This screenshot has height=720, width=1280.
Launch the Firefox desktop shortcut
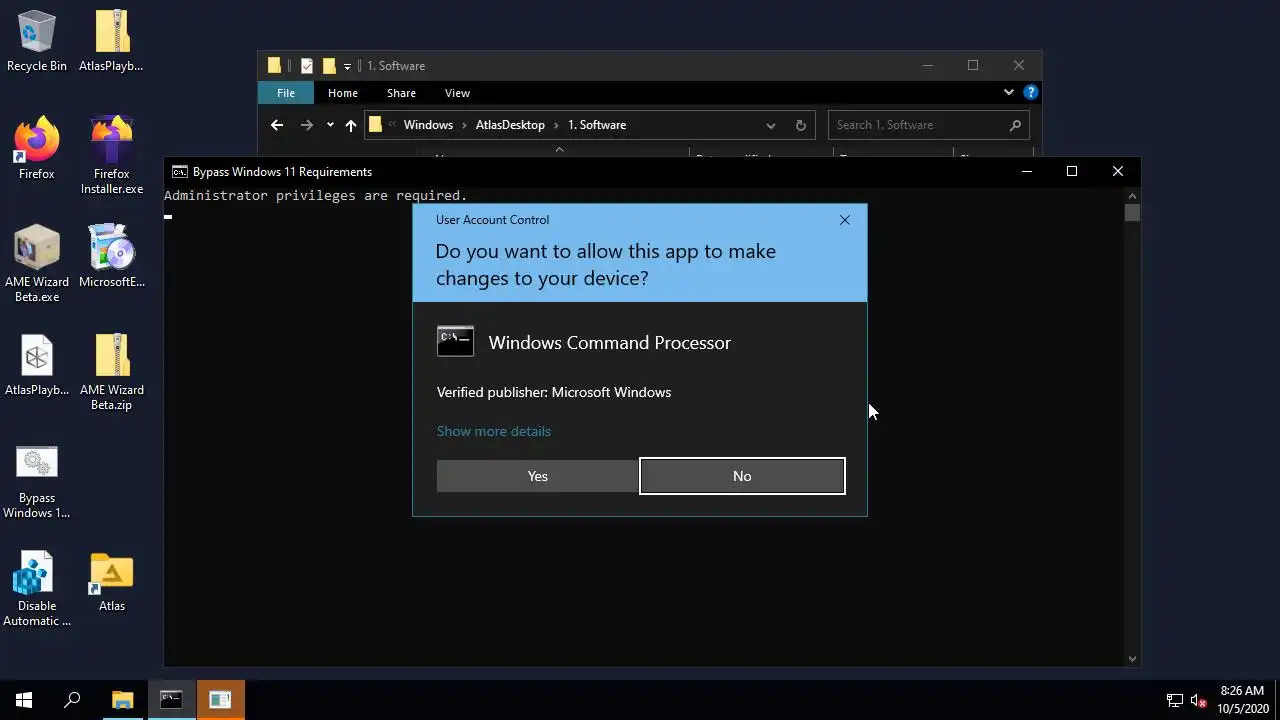tap(37, 148)
